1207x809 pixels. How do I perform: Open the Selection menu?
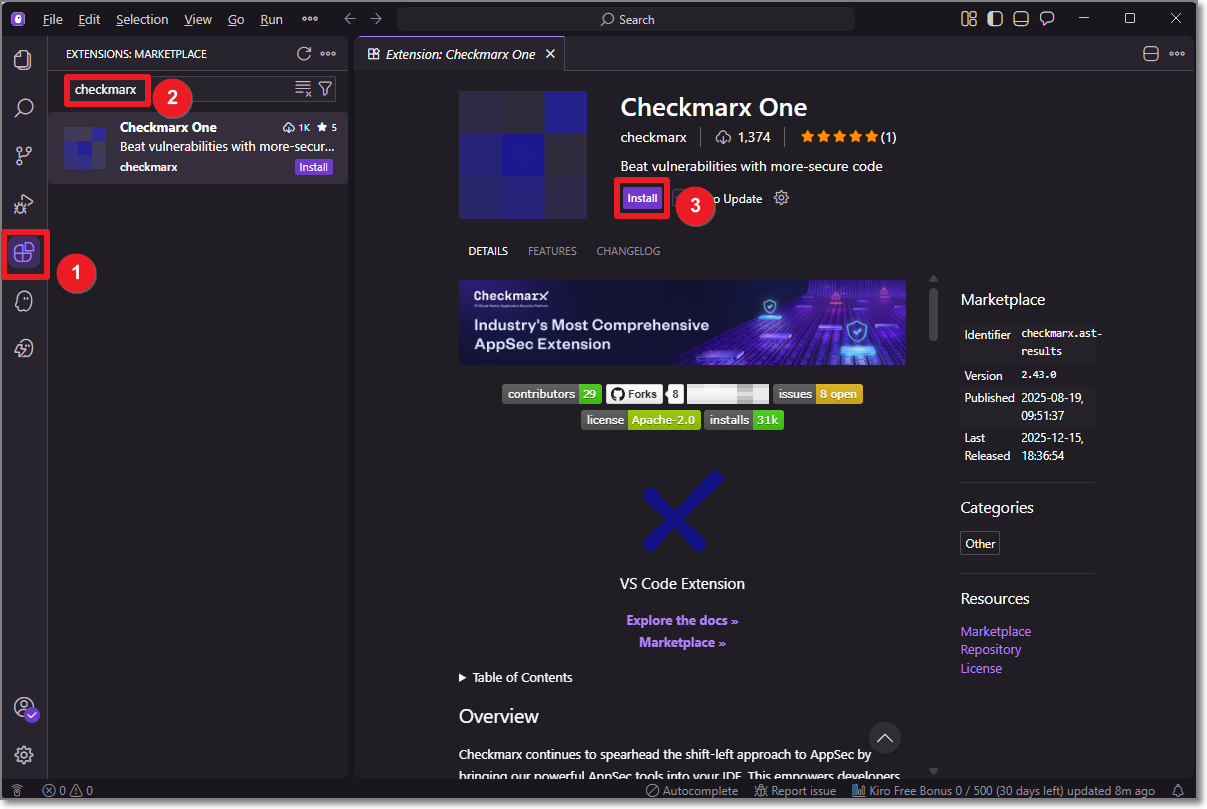(x=142, y=19)
